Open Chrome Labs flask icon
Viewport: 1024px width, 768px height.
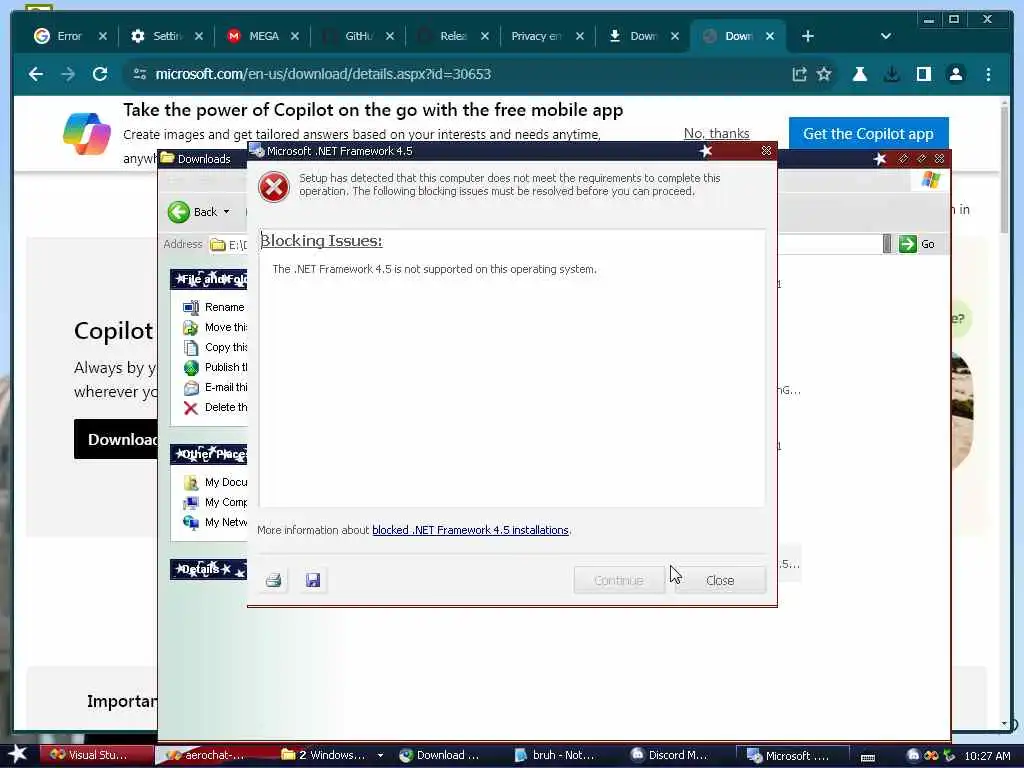(x=860, y=74)
